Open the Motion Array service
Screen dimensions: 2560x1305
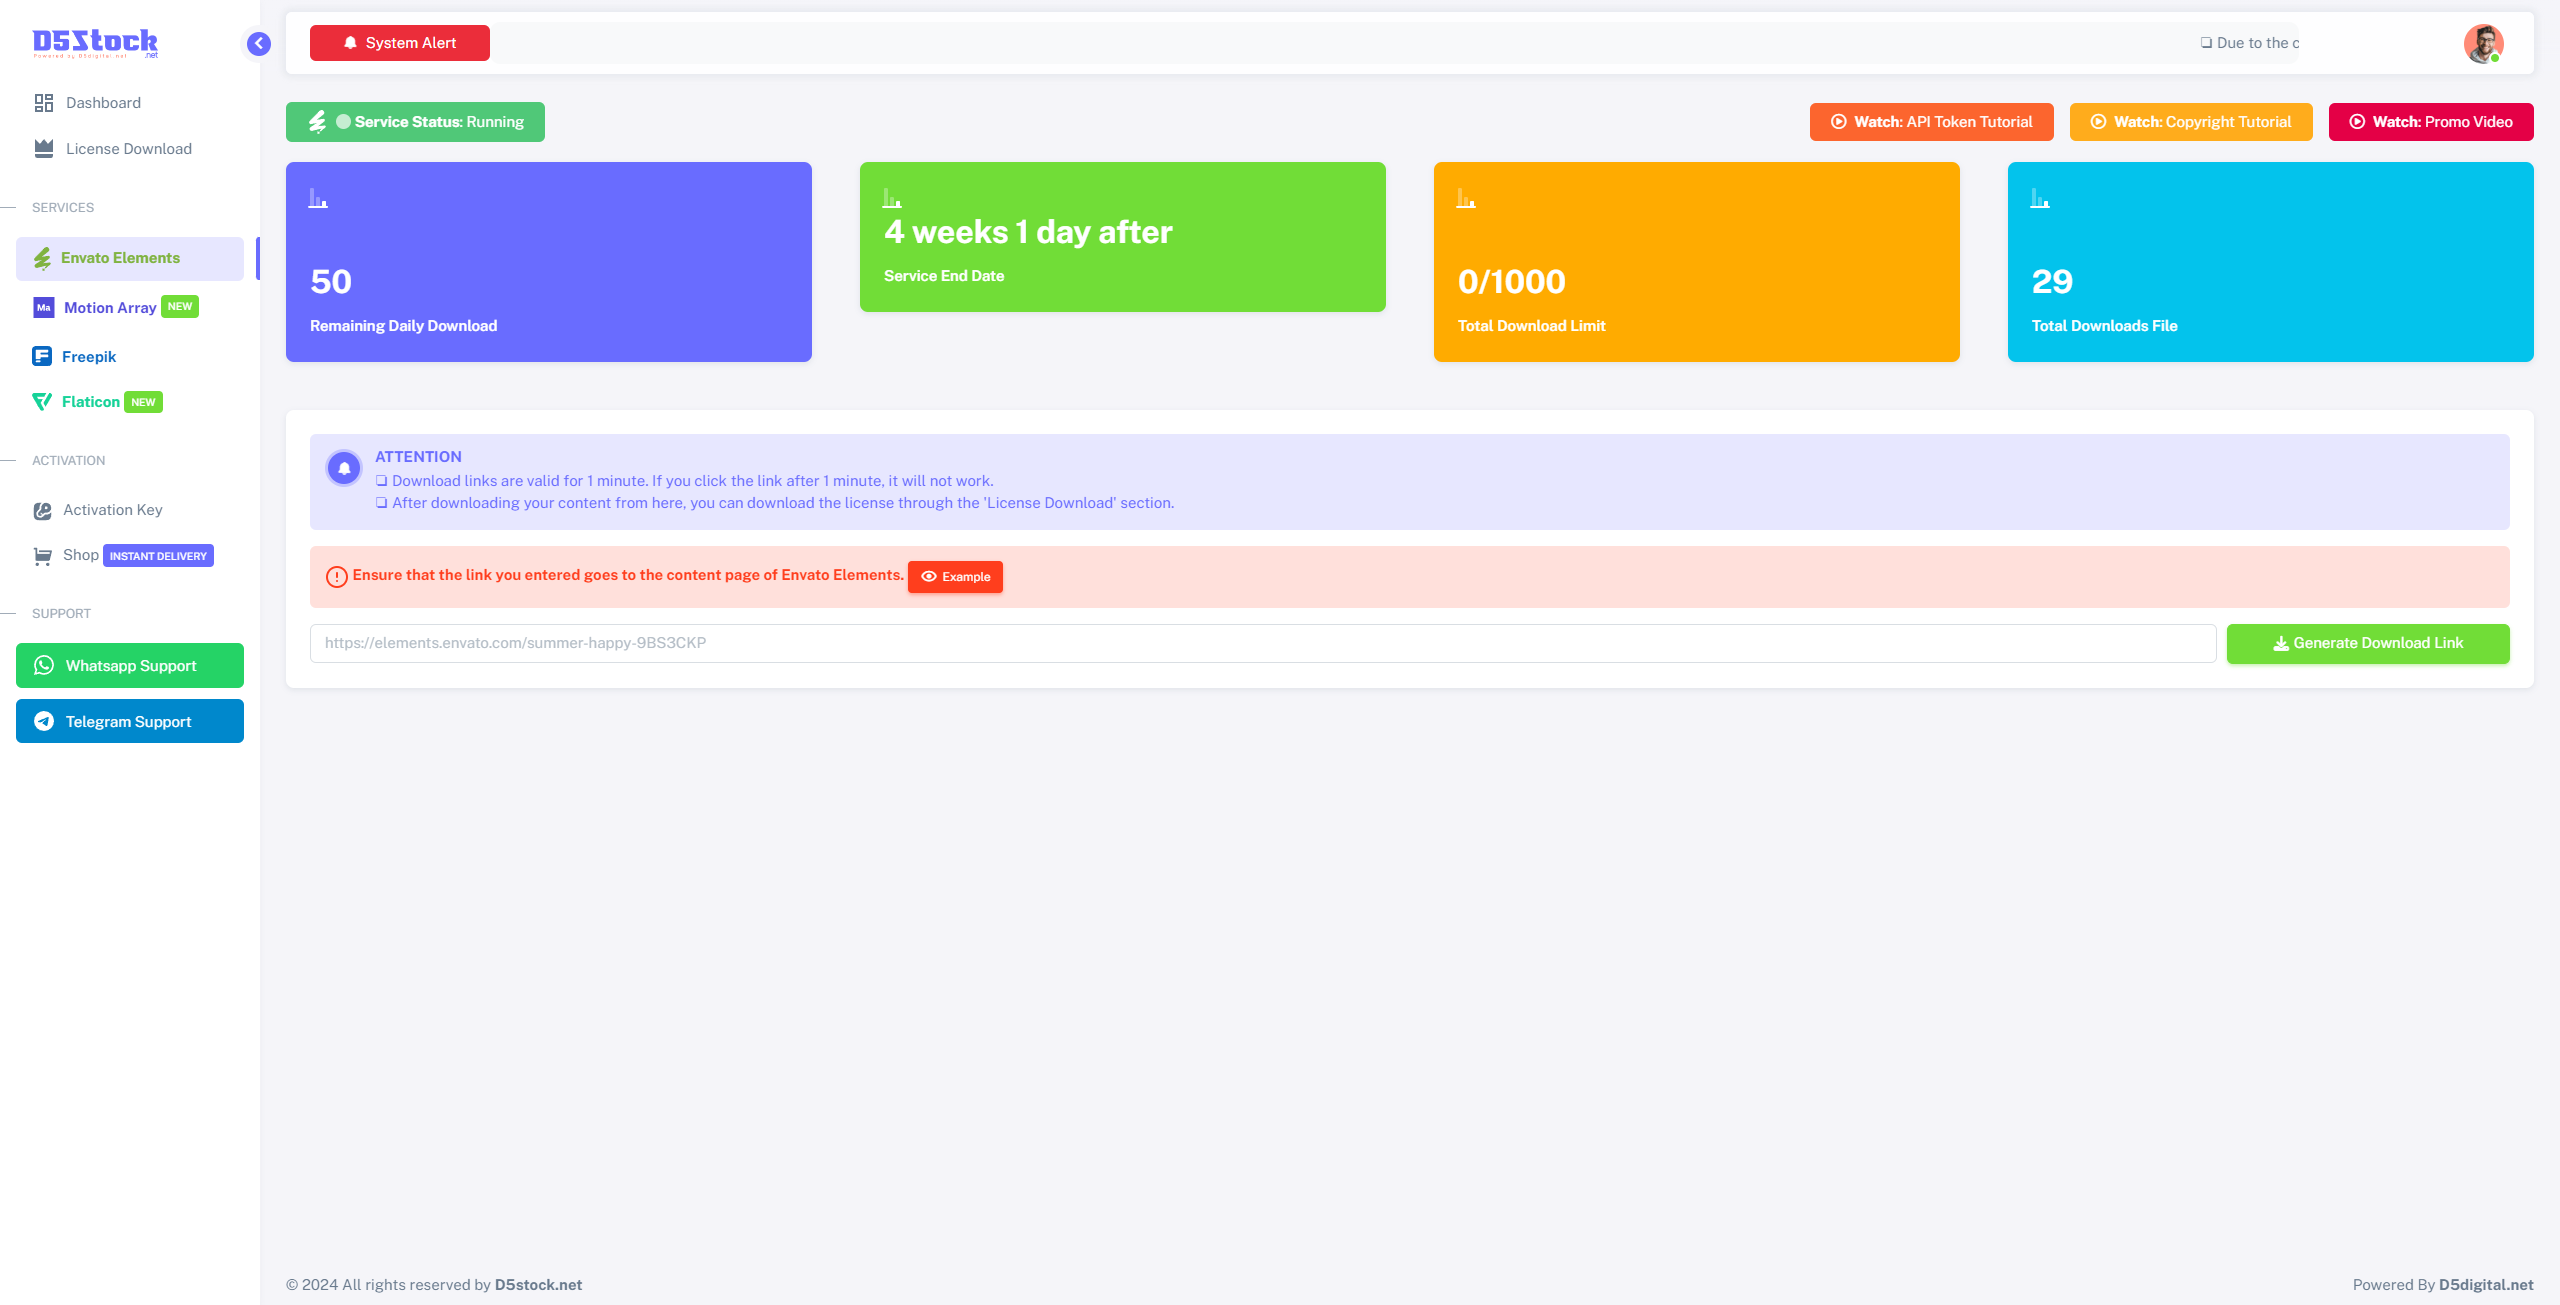click(110, 308)
